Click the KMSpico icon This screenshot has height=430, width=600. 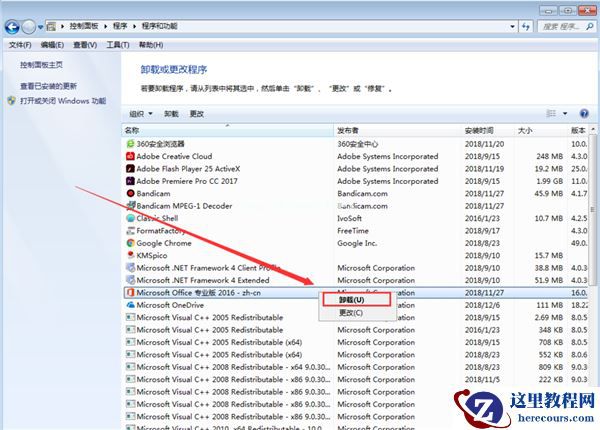click(130, 255)
